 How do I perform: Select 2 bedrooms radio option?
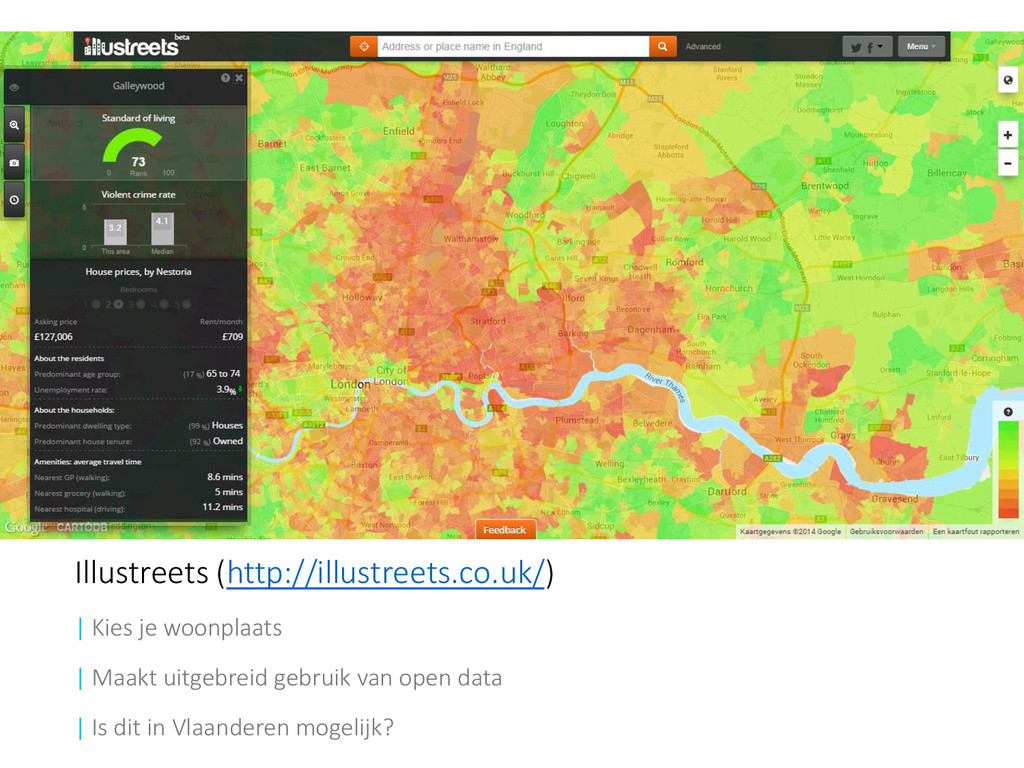coord(118,304)
